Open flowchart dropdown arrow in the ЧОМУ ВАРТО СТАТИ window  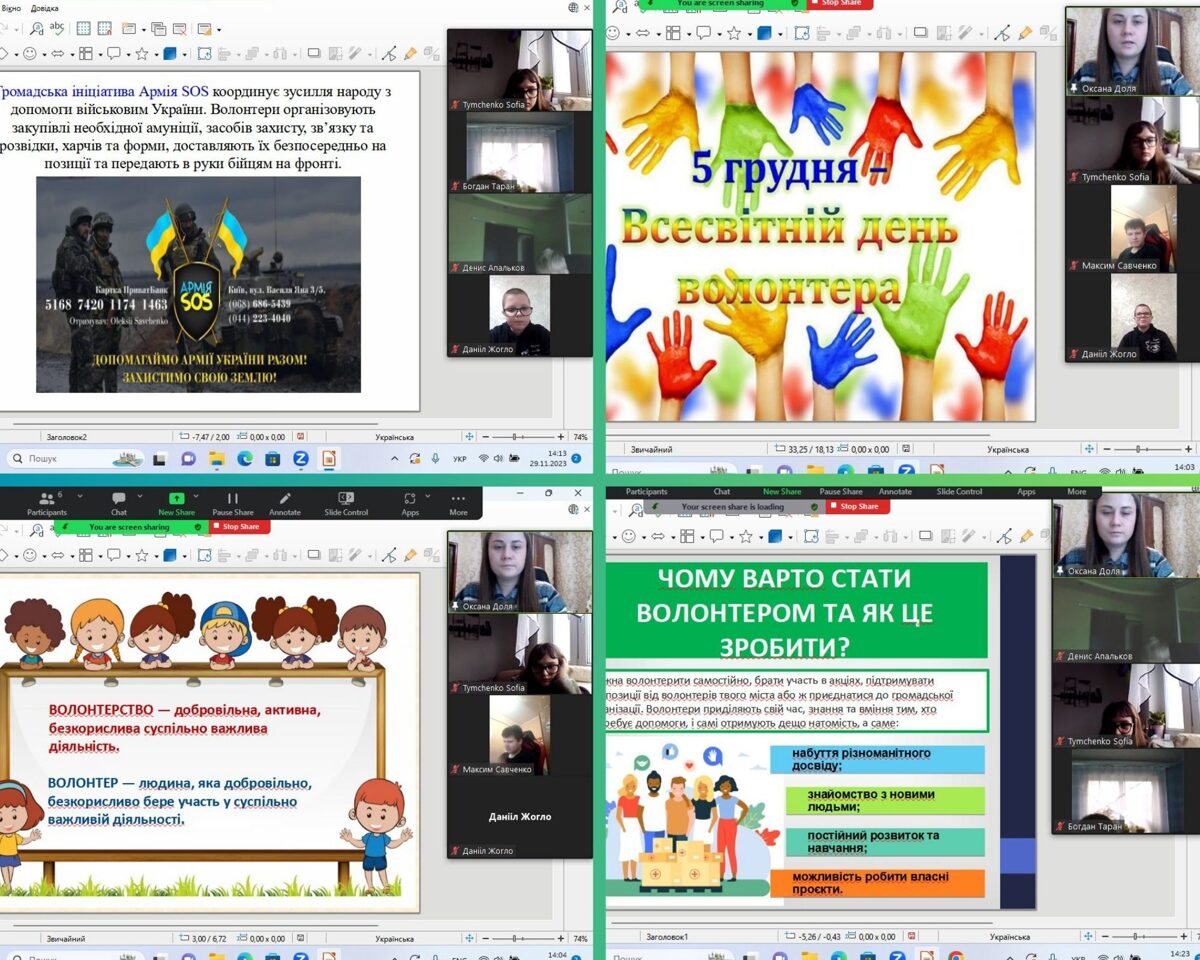pyautogui.click(x=702, y=537)
